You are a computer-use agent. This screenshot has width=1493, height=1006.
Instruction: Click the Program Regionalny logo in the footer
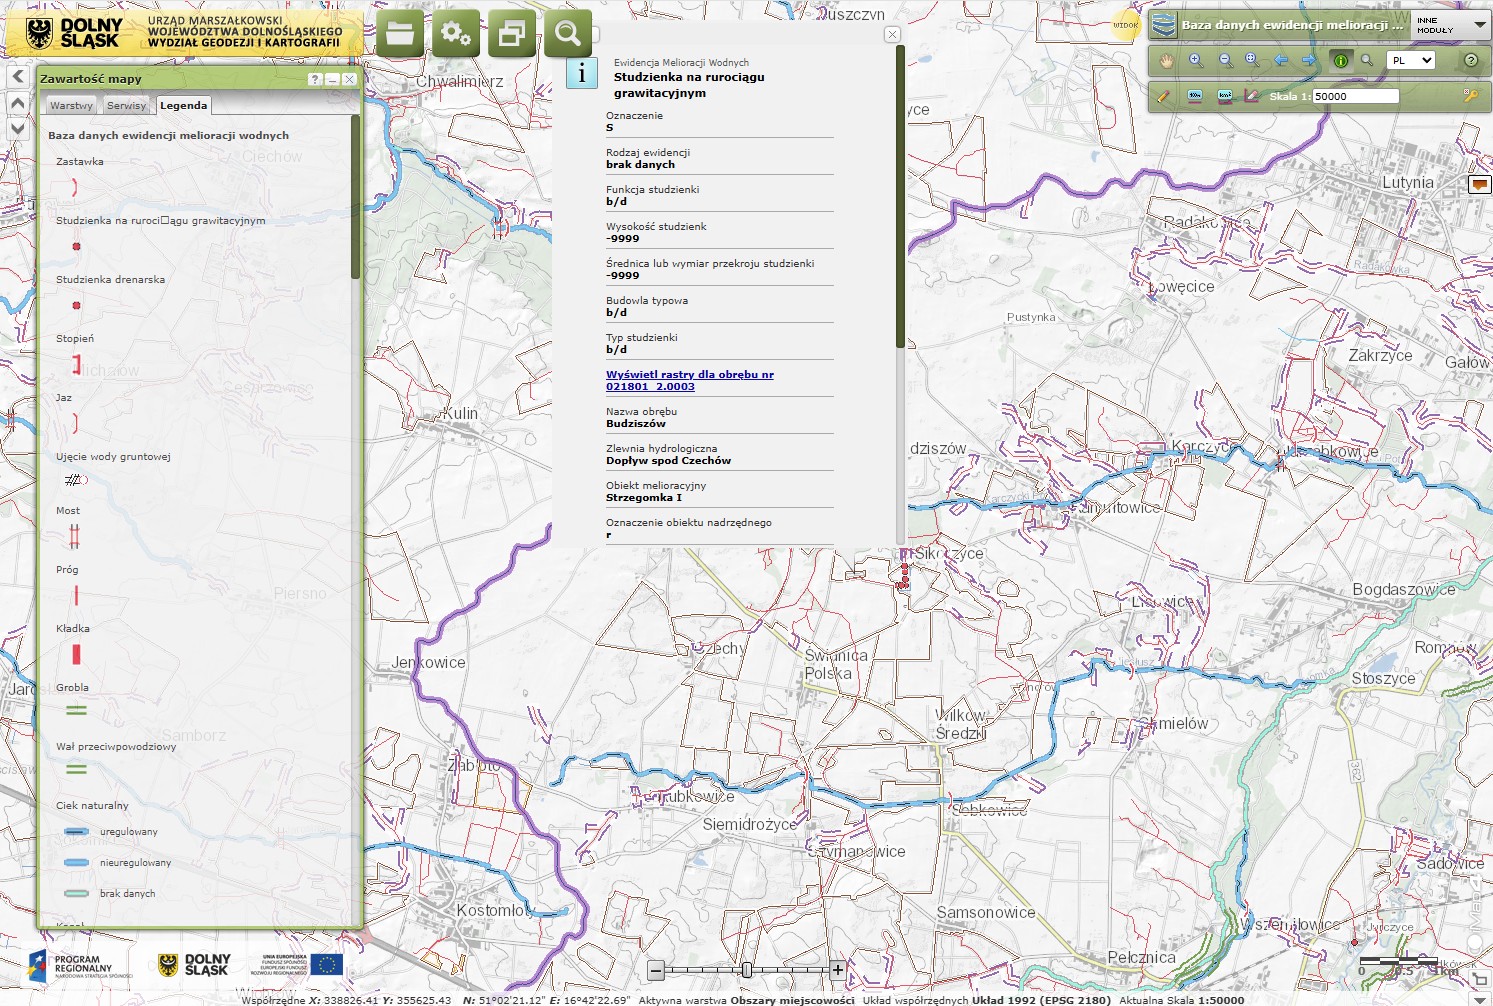[81, 965]
